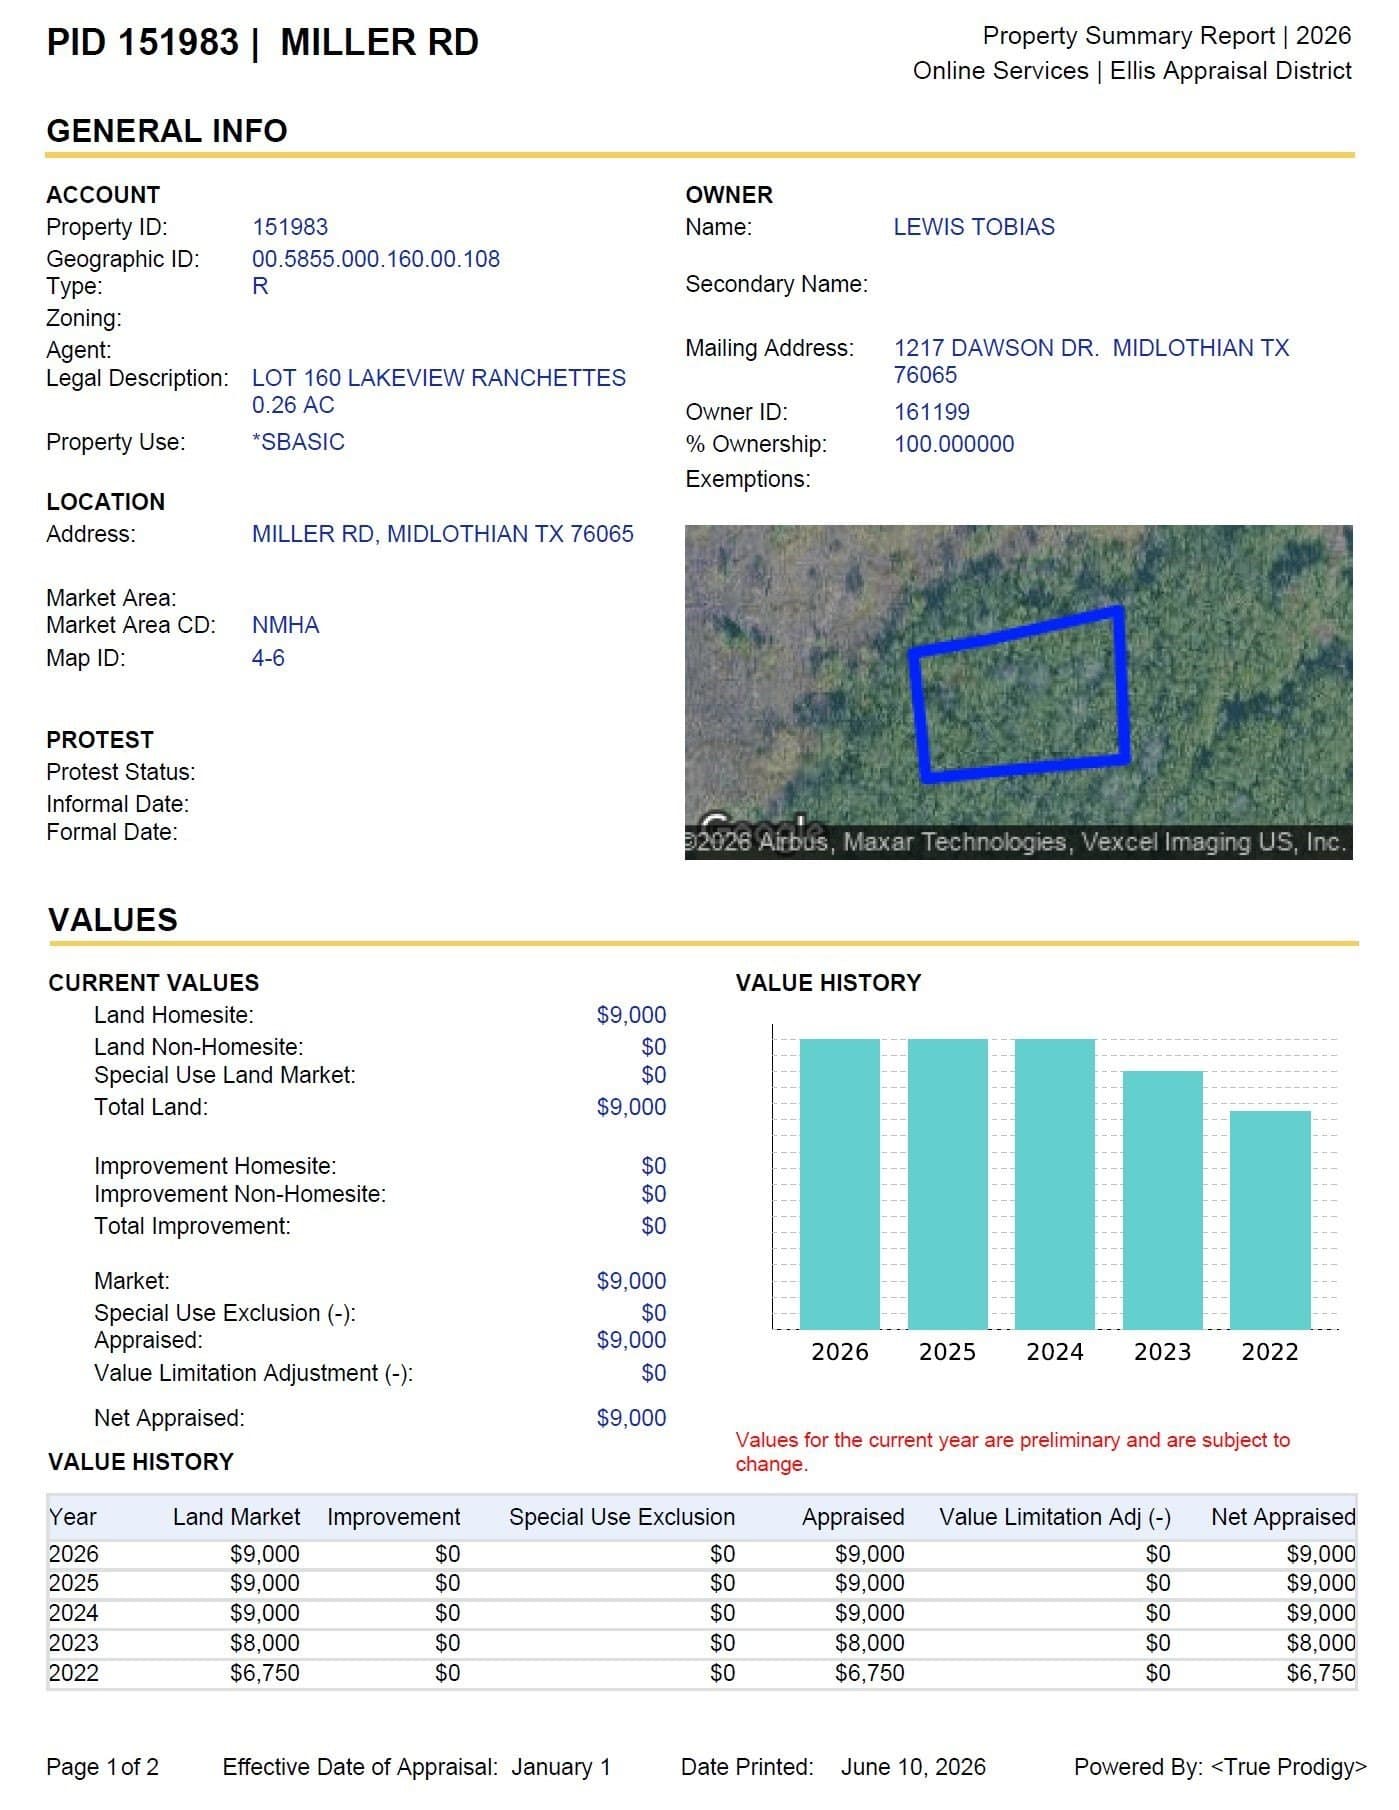This screenshot has width=1399, height=1810.
Task: Click the 2022 Net Appraised cell $6,750
Action: point(1321,1673)
